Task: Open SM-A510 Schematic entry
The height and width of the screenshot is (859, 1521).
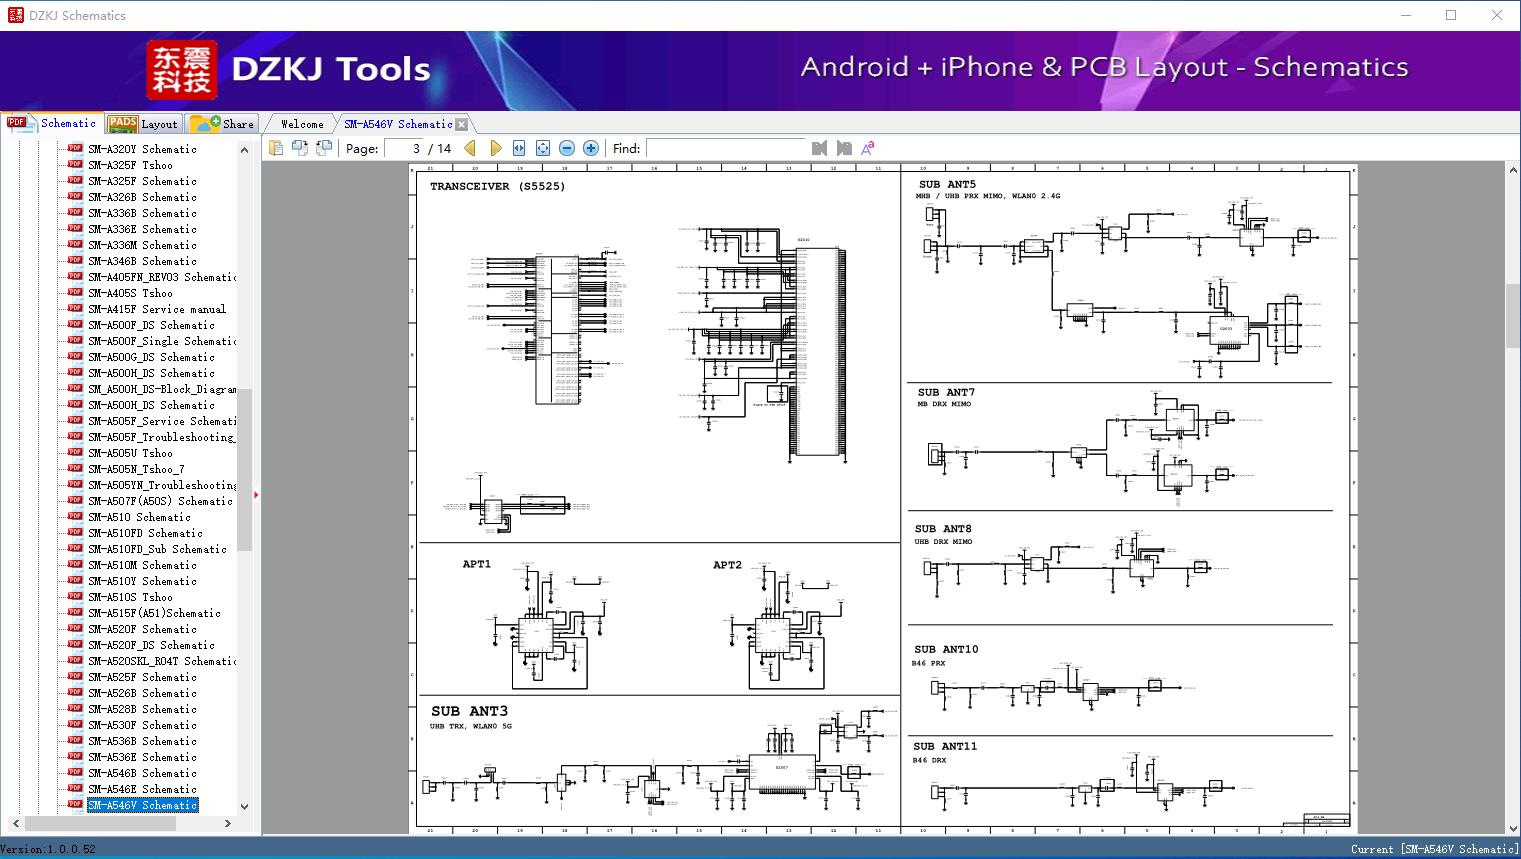Action: click(x=139, y=517)
